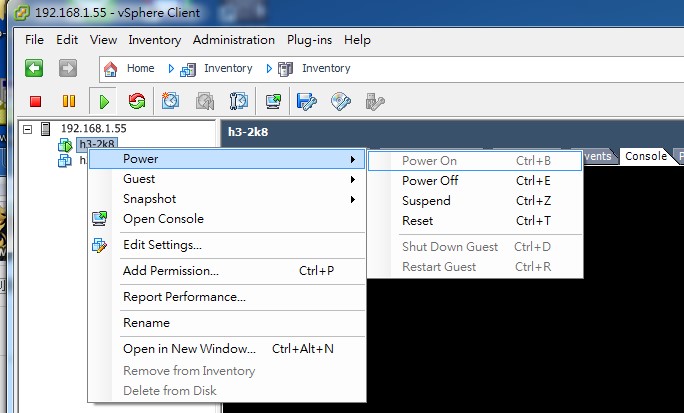This screenshot has width=684, height=413.
Task: Choose Add Permission... from context menu
Action: pos(227,271)
